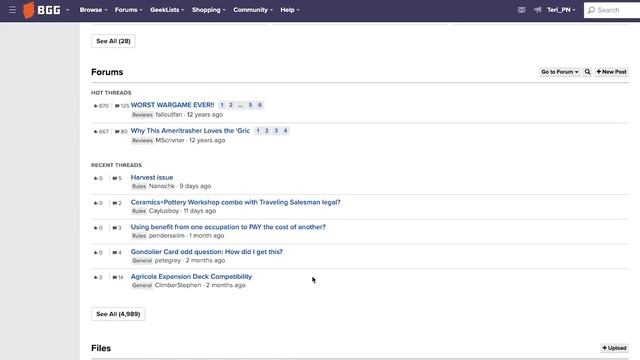Click thumbs-up icon on Ameritrasher thread
640x360 pixels.
coord(96,131)
